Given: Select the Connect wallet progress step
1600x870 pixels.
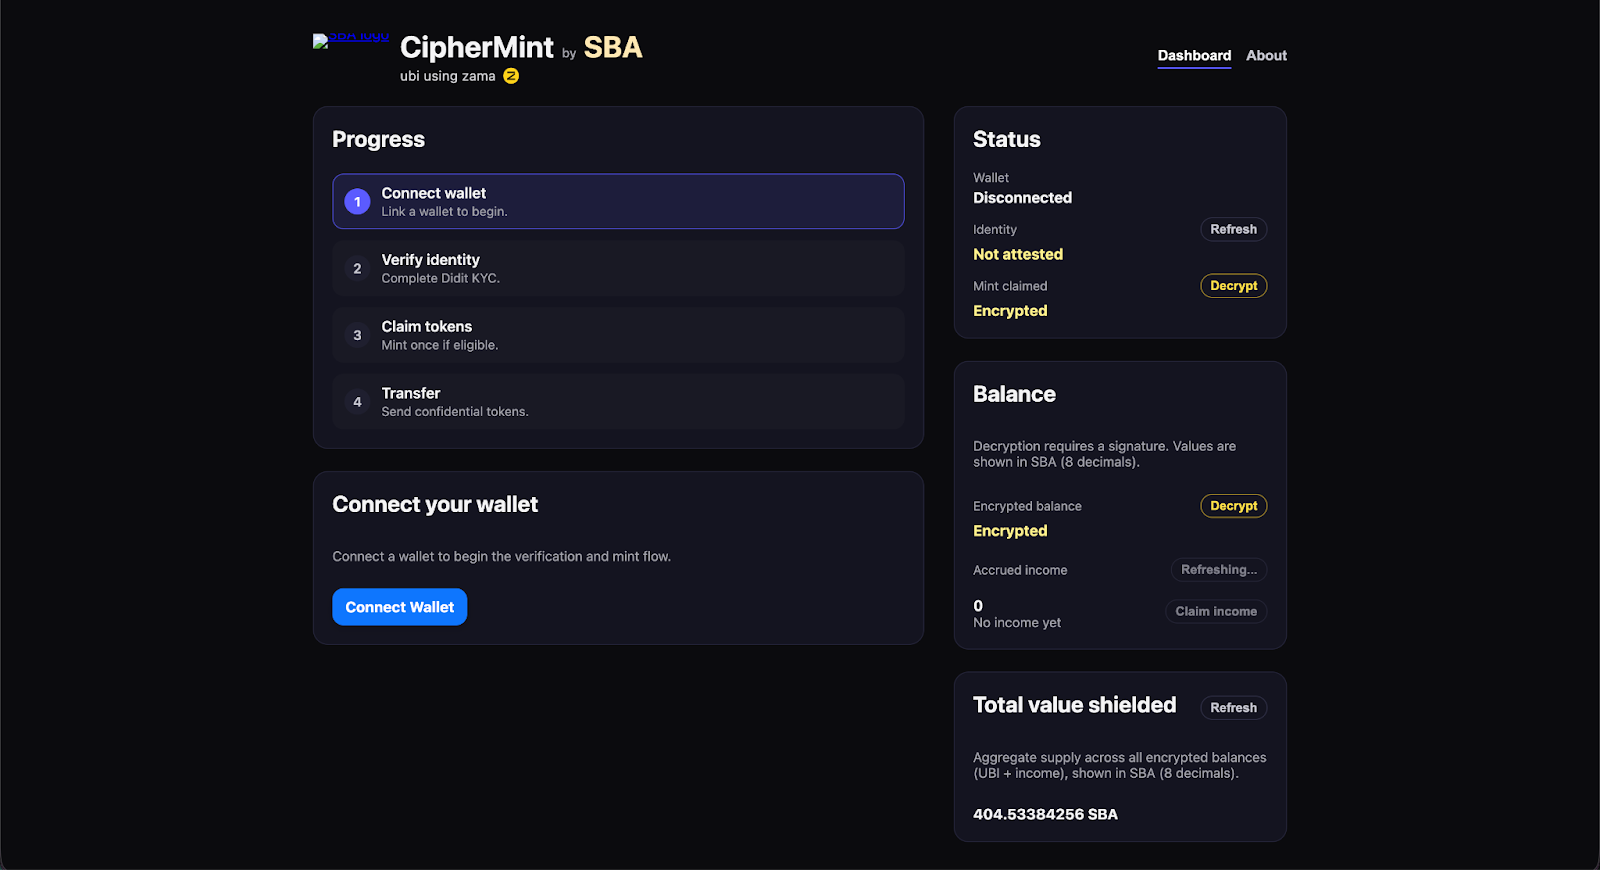Looking at the screenshot, I should coord(618,202).
